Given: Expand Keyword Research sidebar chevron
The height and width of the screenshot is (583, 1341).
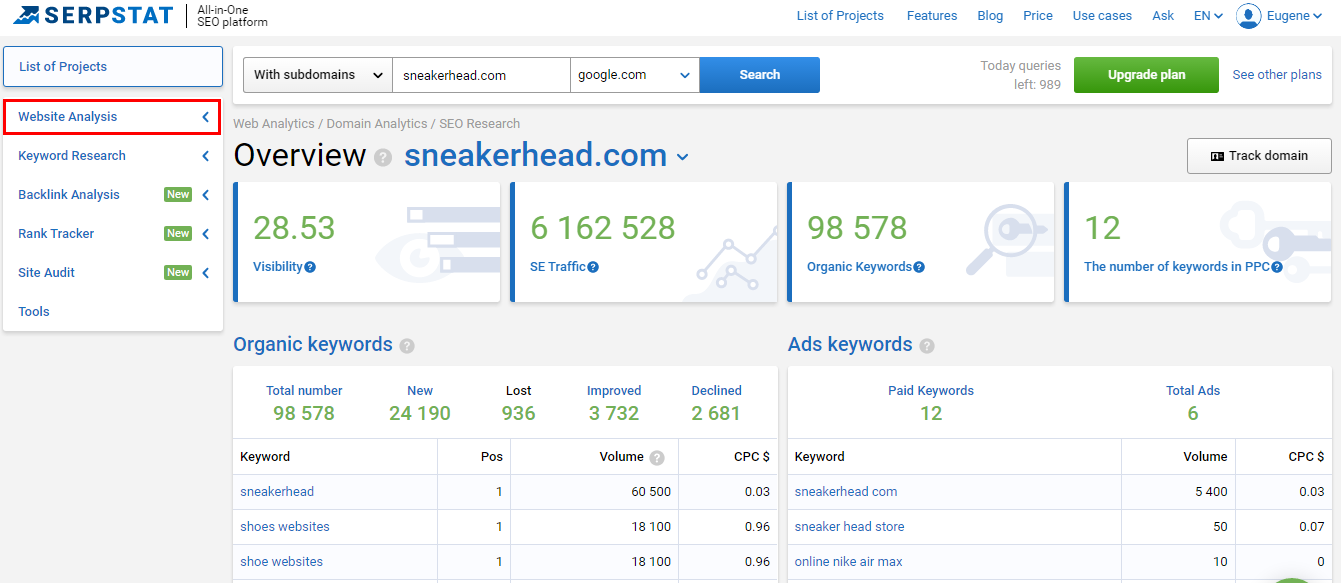Looking at the screenshot, I should [x=206, y=156].
